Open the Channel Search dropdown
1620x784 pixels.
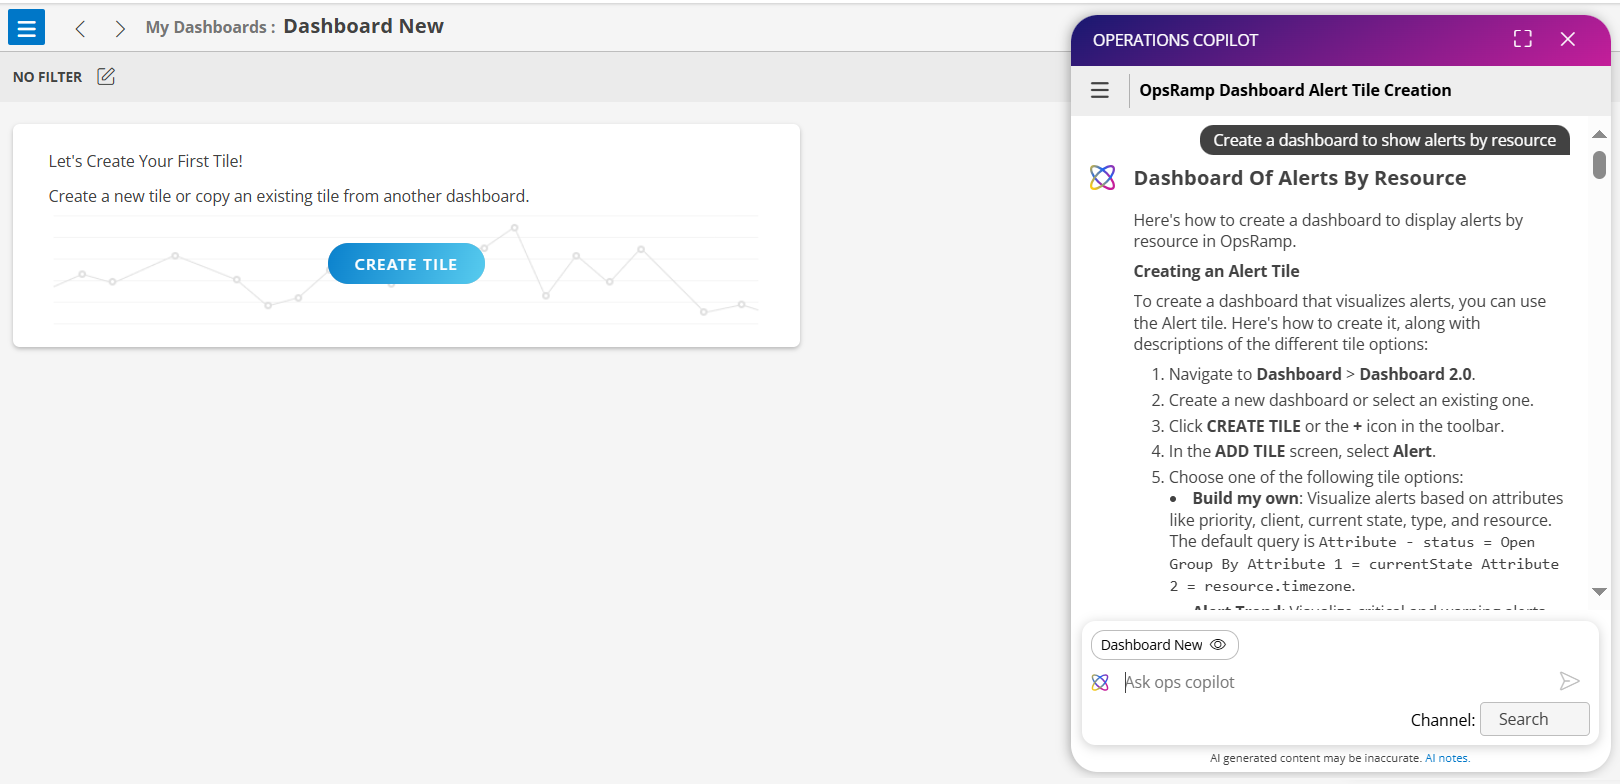(x=1534, y=719)
